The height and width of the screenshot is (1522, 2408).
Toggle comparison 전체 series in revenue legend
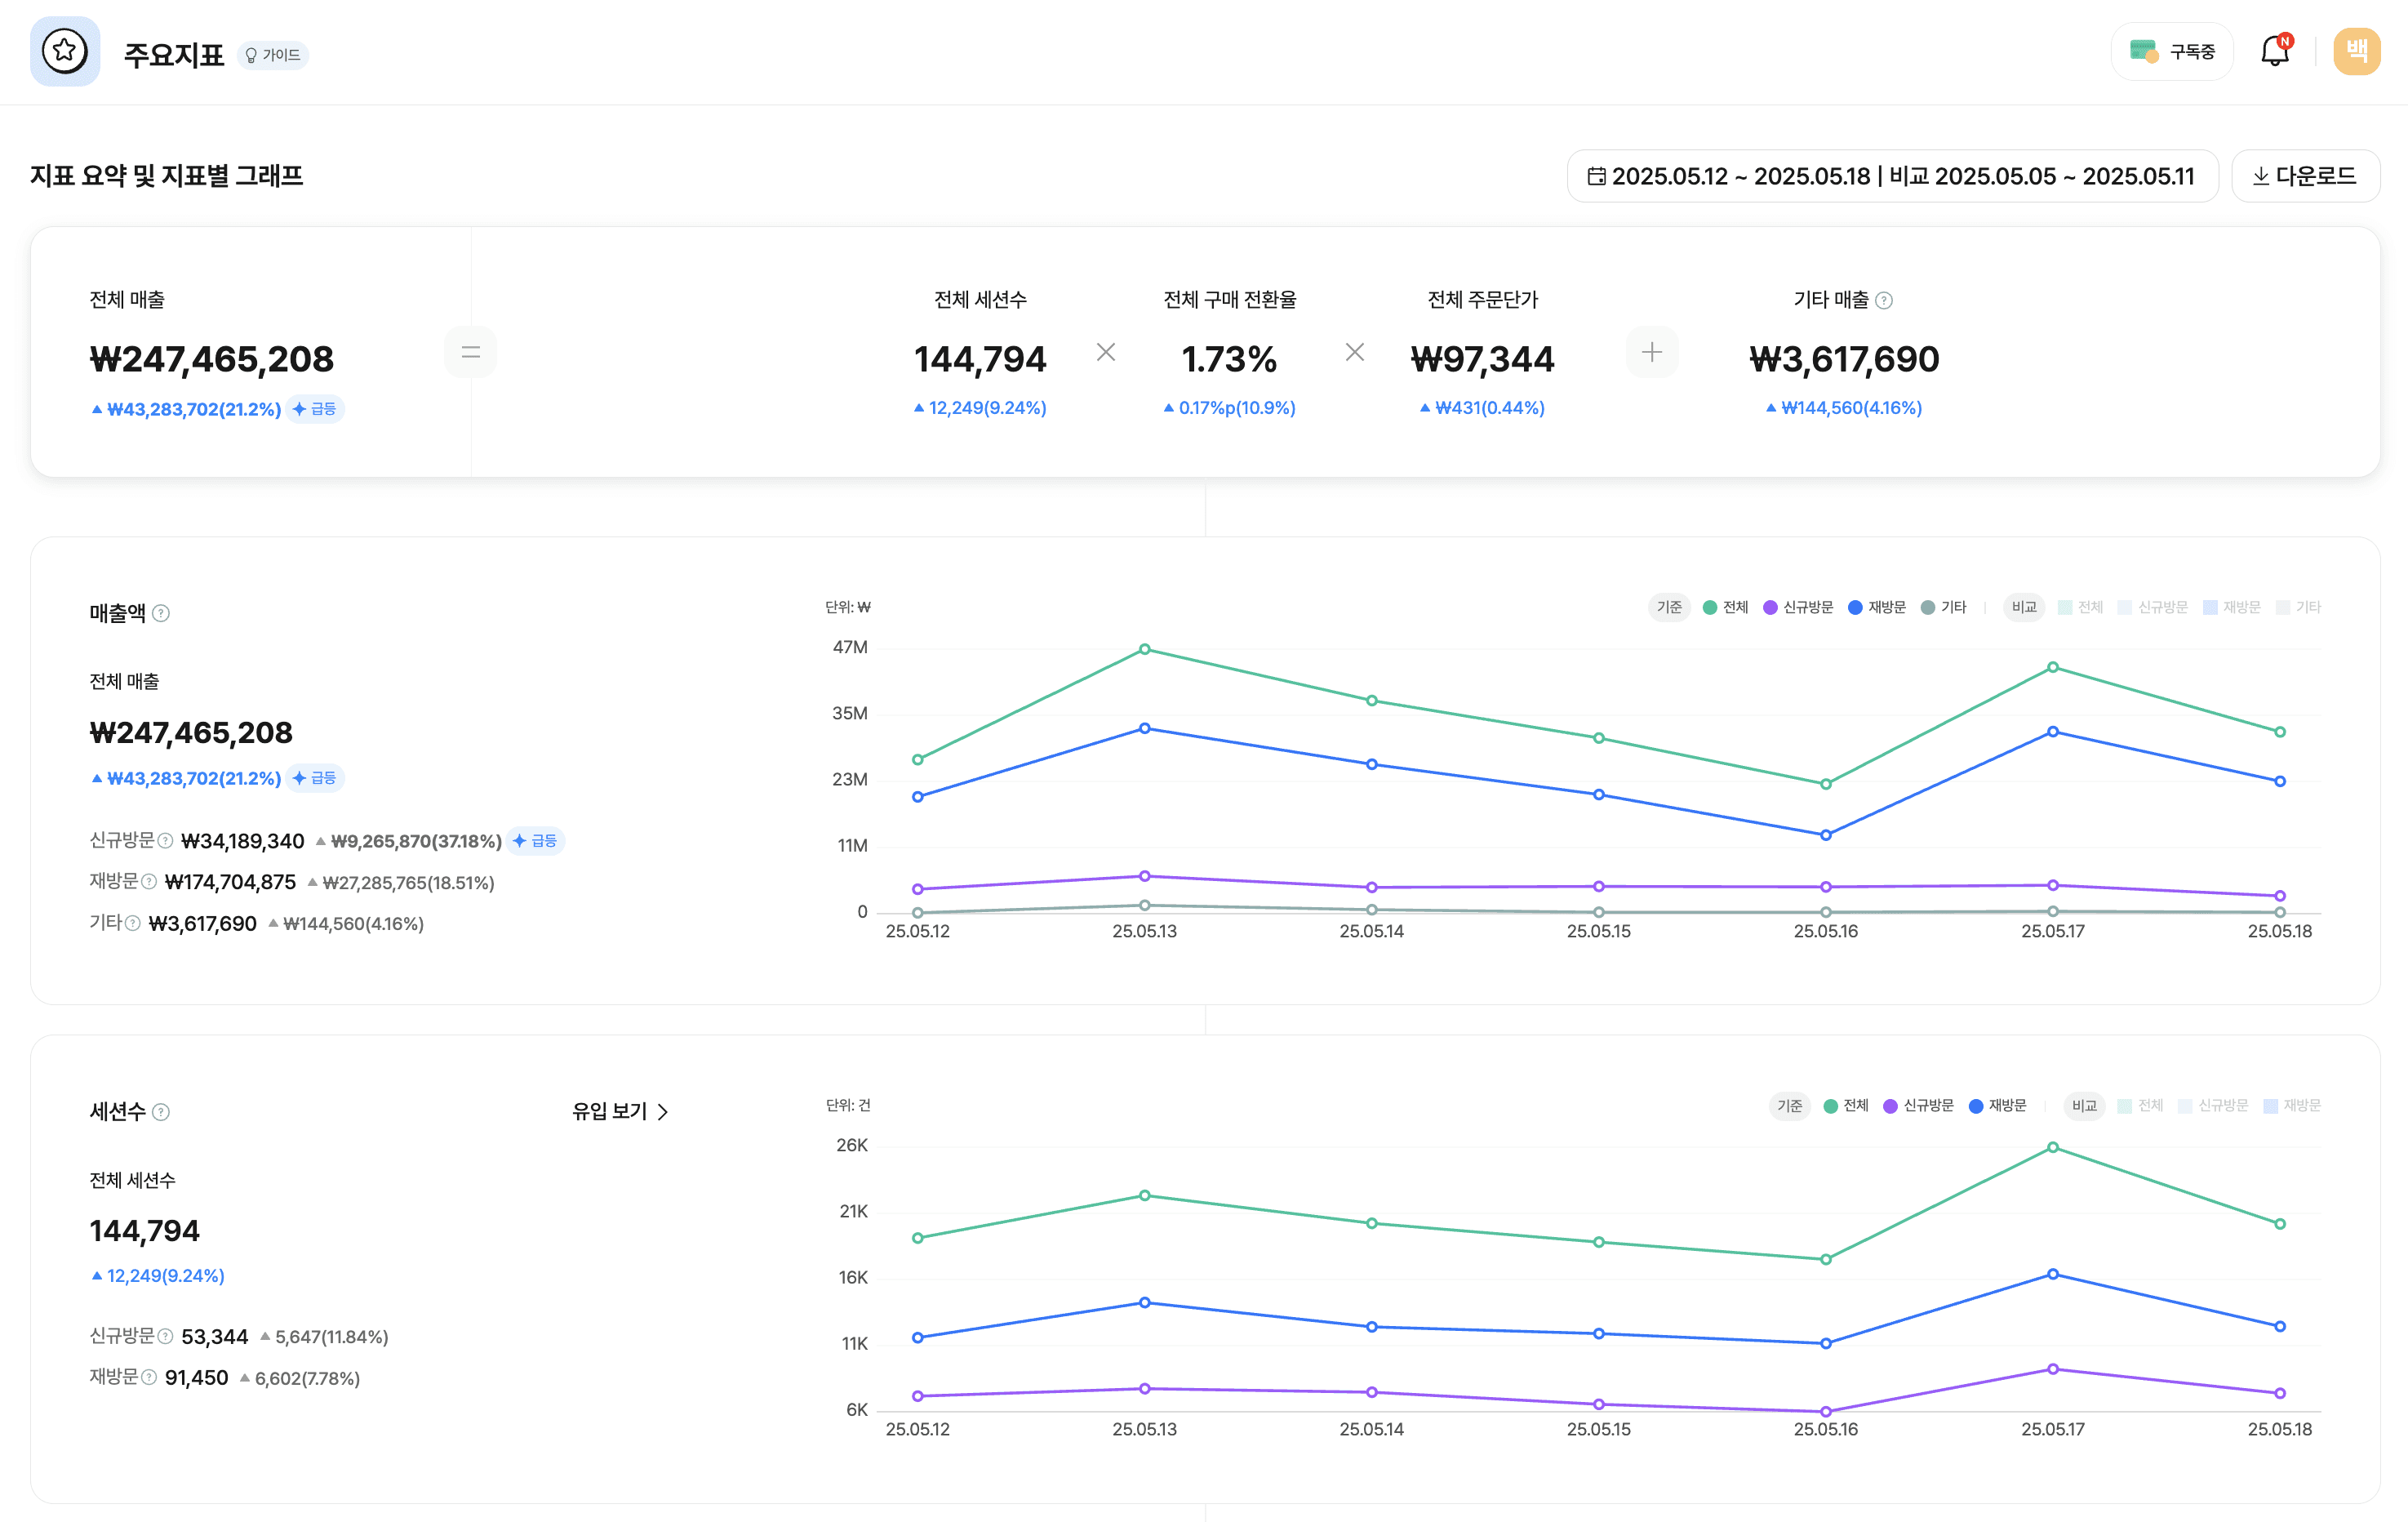click(x=2080, y=607)
